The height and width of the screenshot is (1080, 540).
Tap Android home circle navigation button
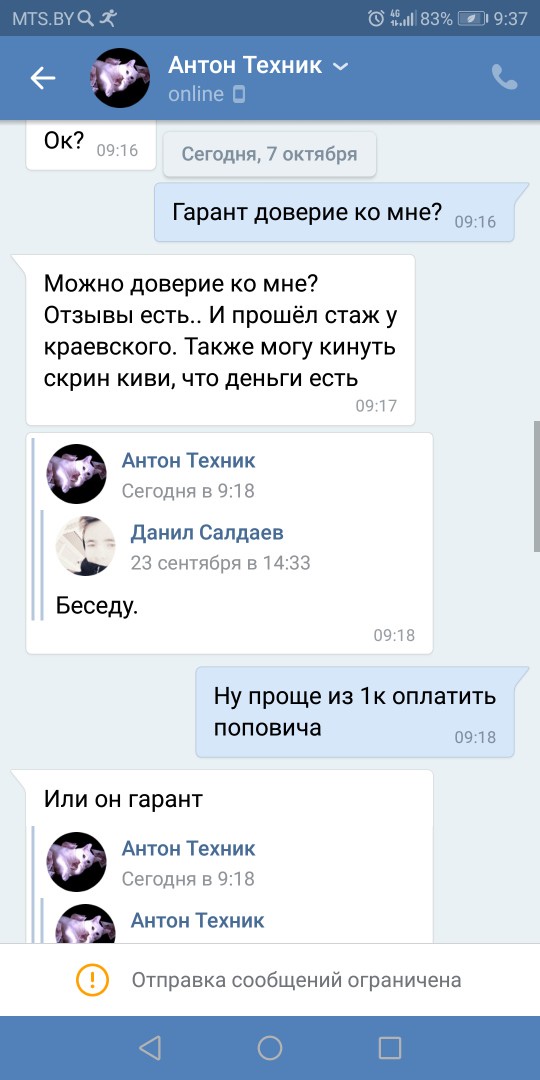[x=270, y=1048]
